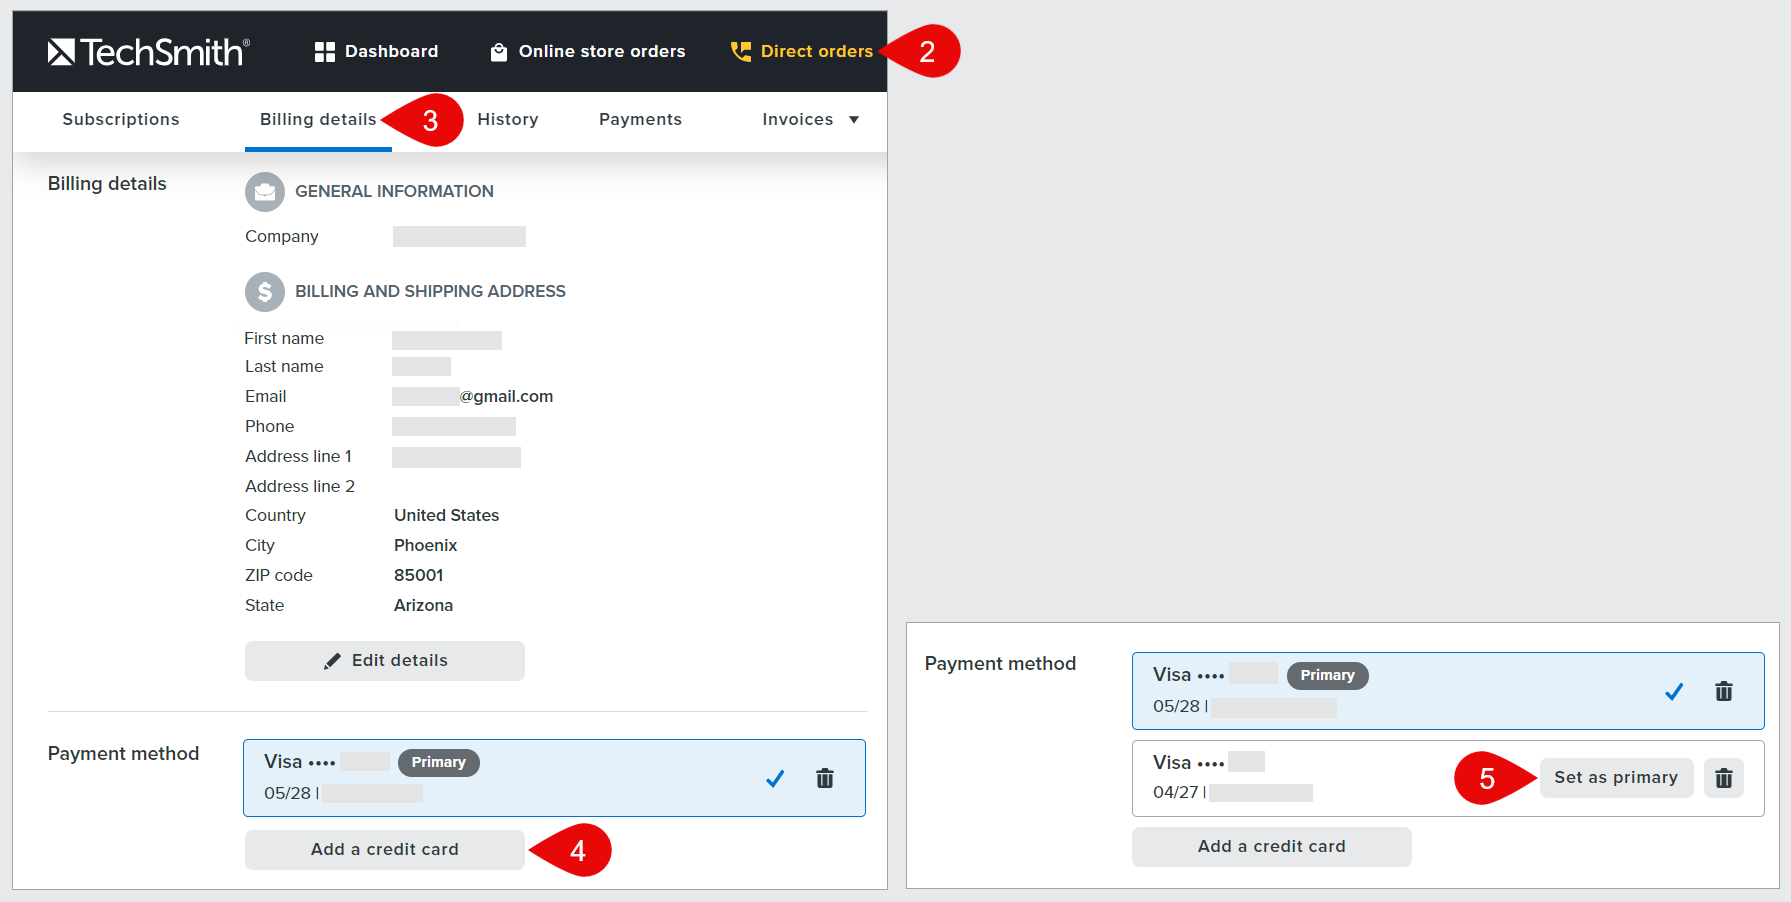1791x902 pixels.
Task: Click Add a credit card in right panel
Action: pyautogui.click(x=1272, y=847)
